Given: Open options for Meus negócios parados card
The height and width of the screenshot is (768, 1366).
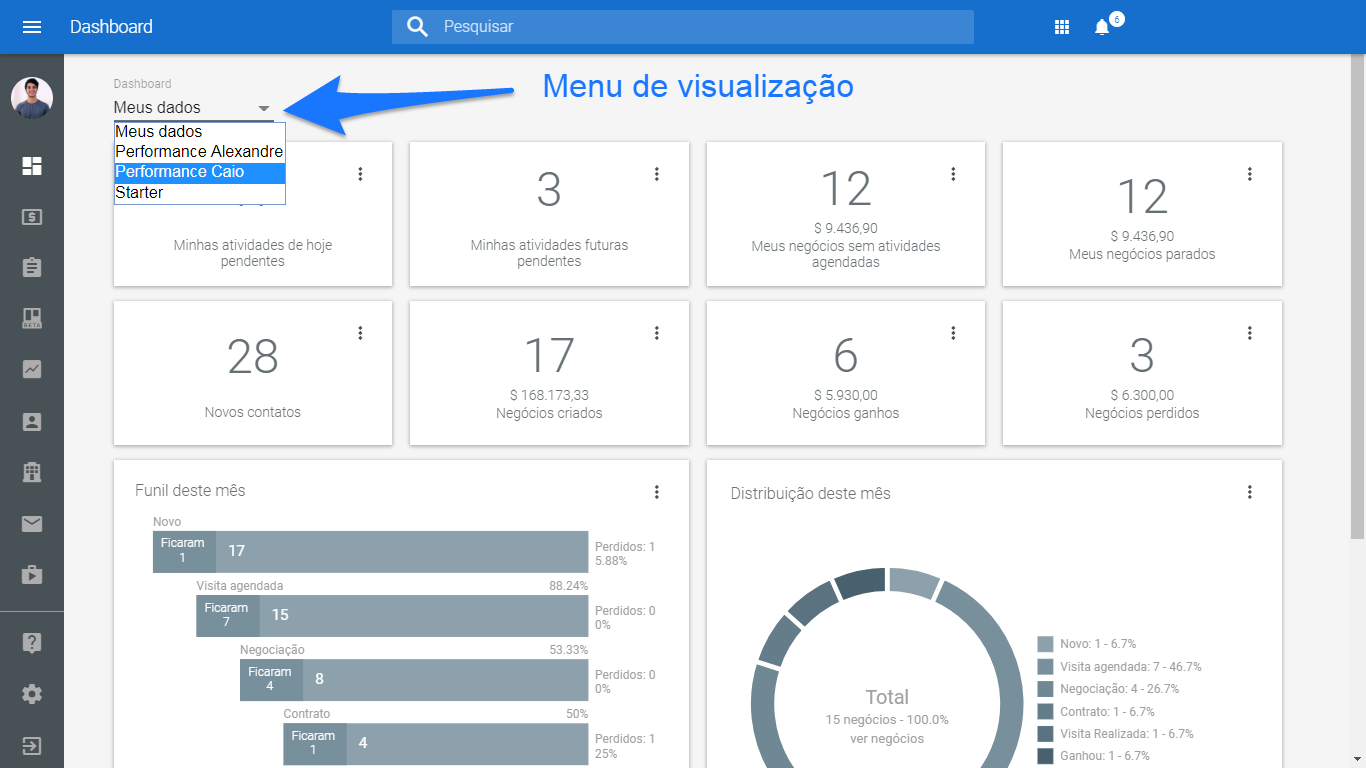Looking at the screenshot, I should pyautogui.click(x=1250, y=174).
